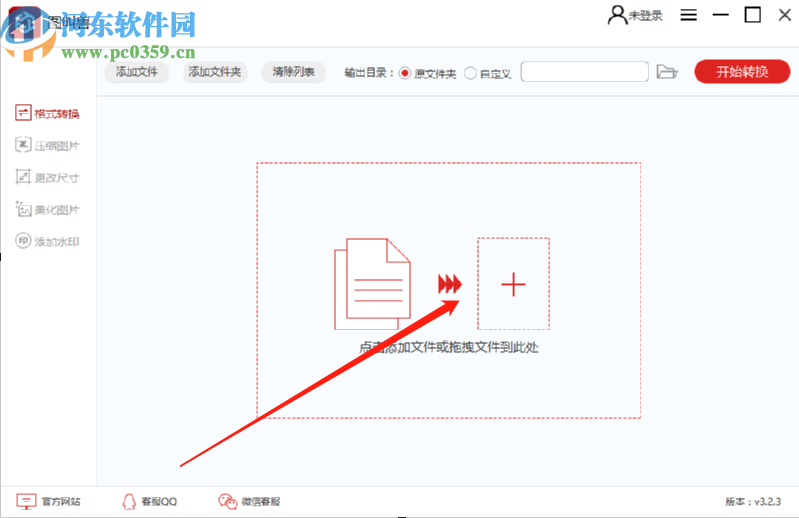Image resolution: width=799 pixels, height=518 pixels.
Task: Minimize the application window
Action: [721, 15]
